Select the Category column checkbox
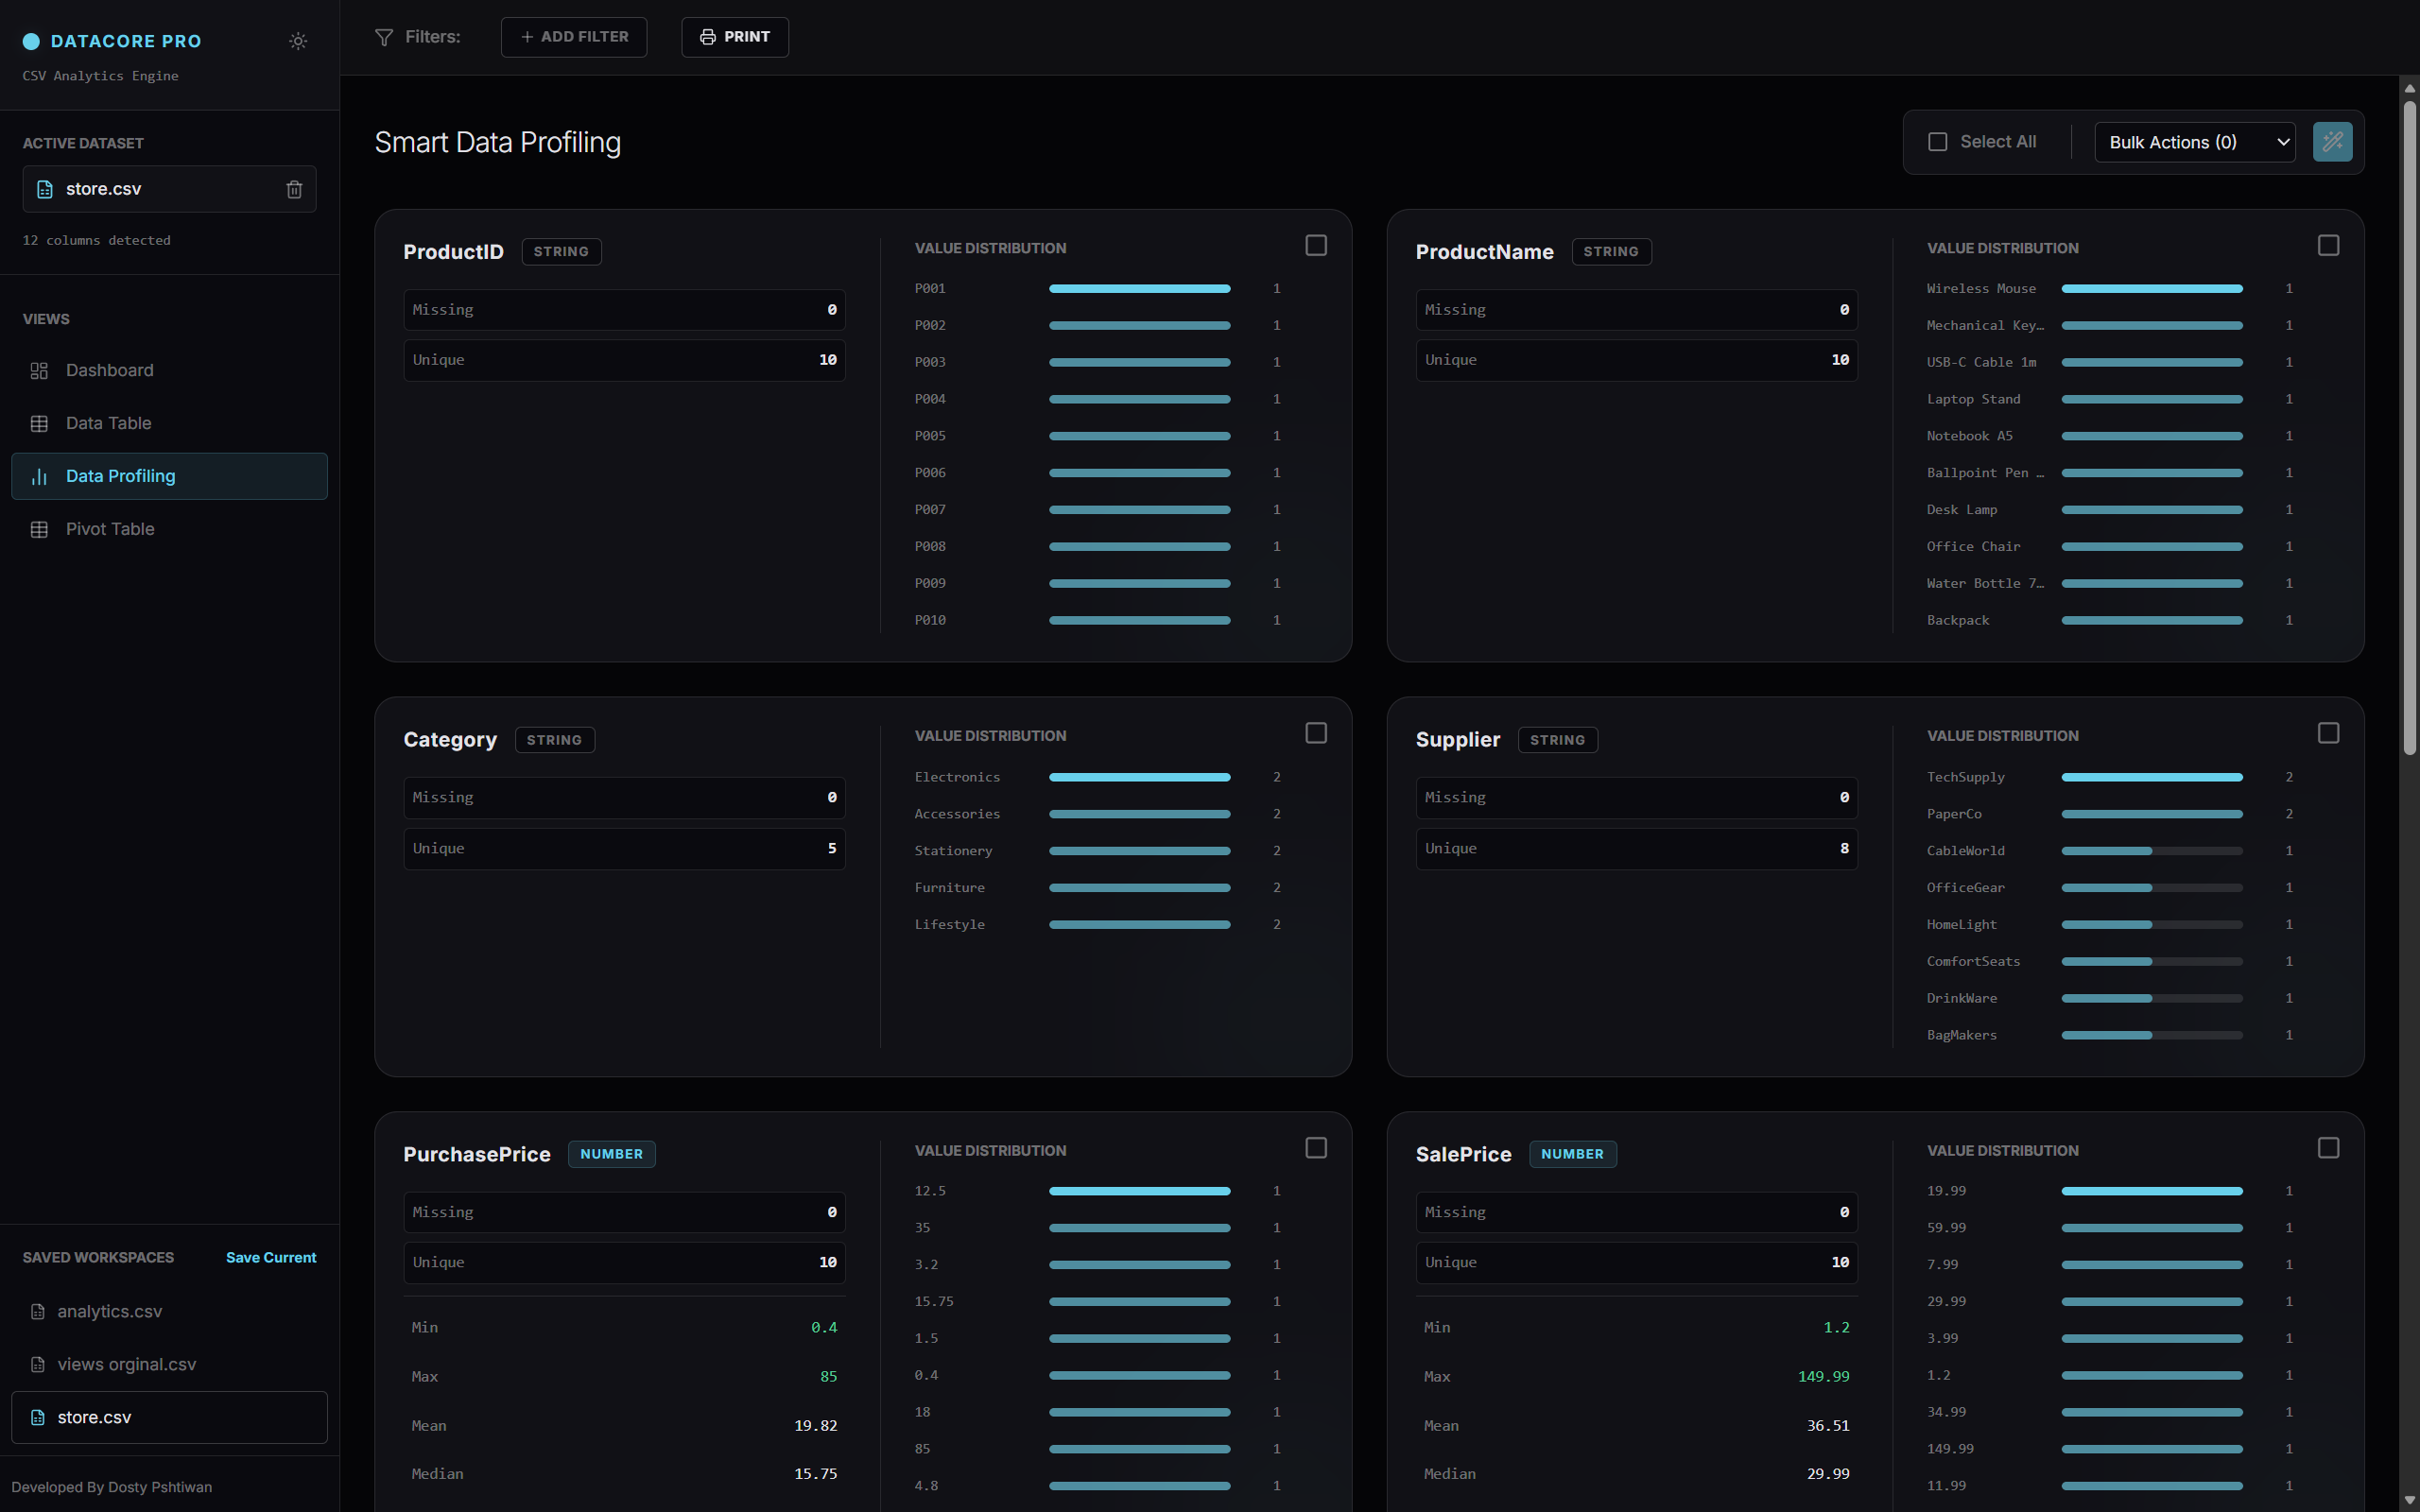Image resolution: width=2420 pixels, height=1512 pixels. tap(1316, 734)
